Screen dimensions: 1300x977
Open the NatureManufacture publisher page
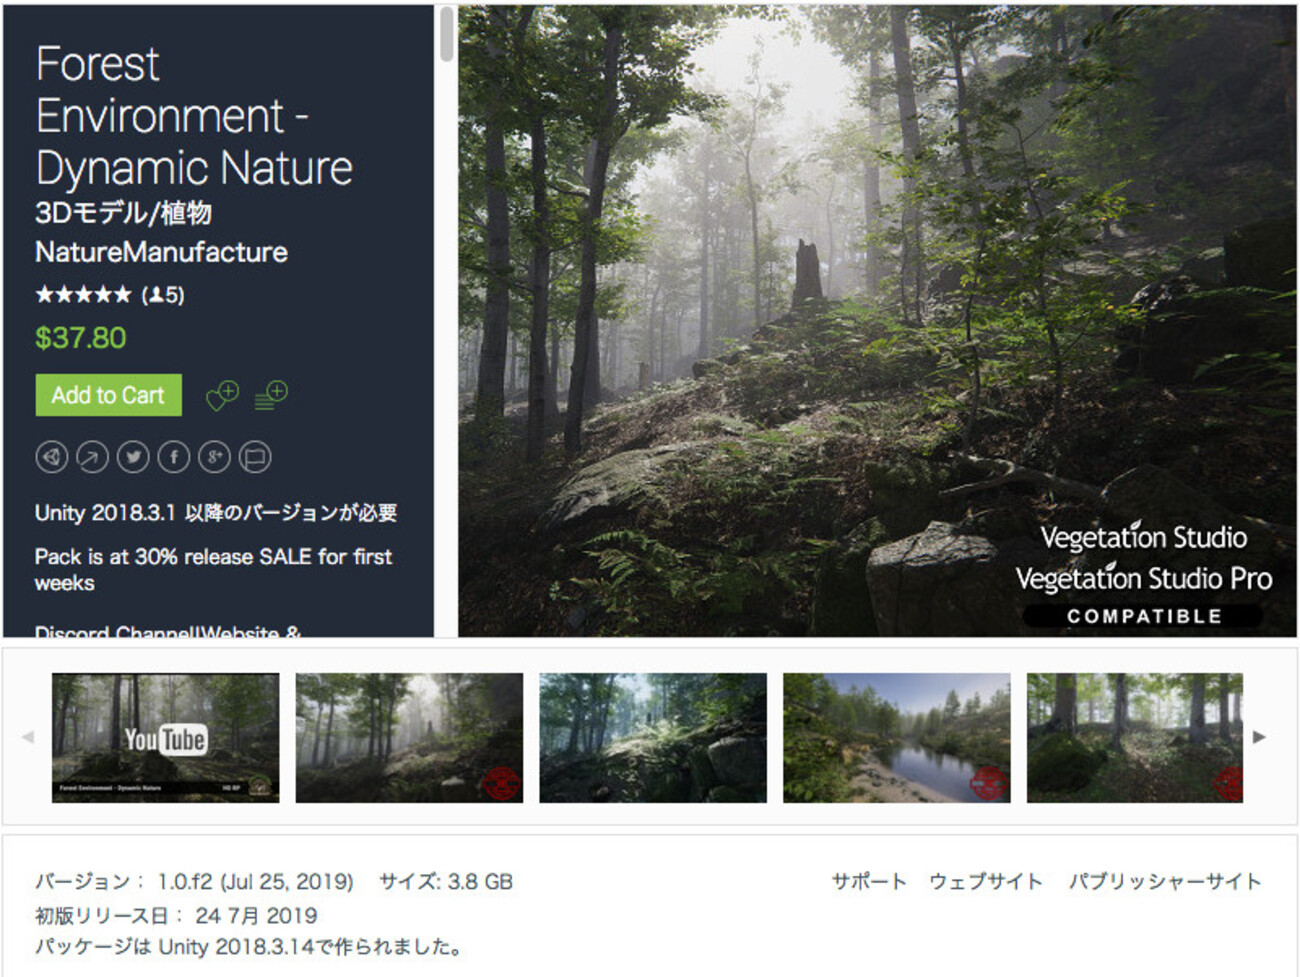[x=161, y=252]
